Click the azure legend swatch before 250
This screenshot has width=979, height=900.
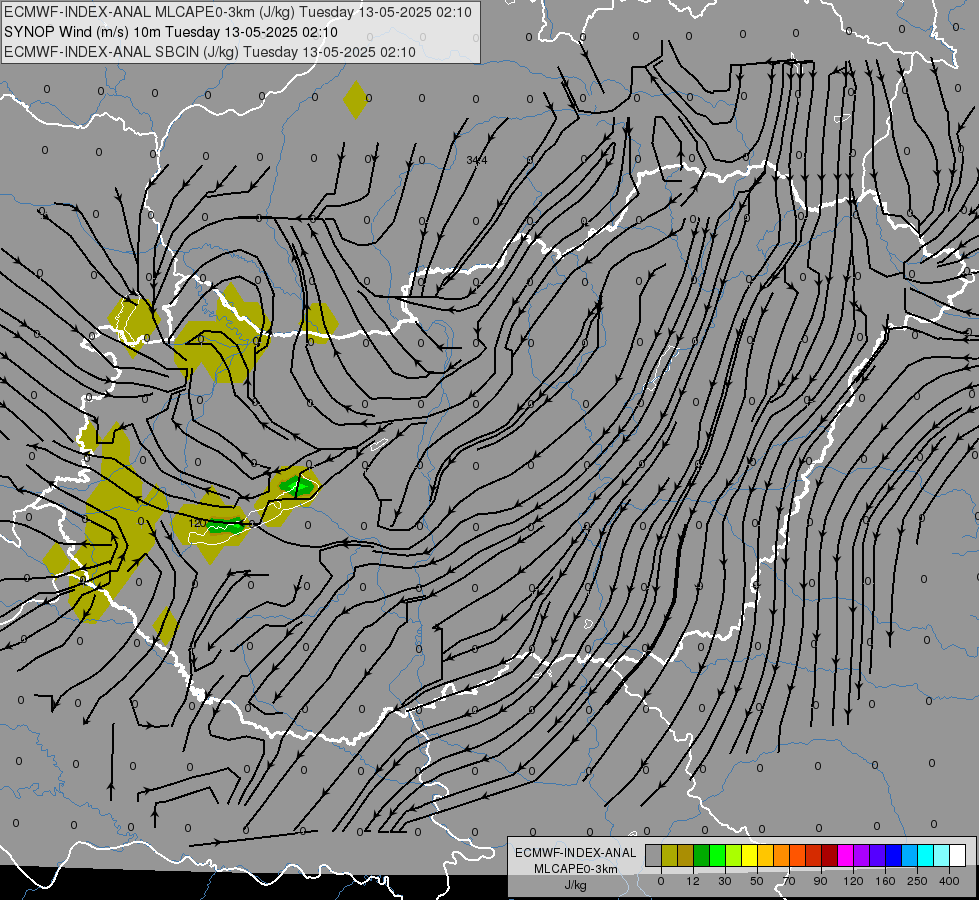pos(910,855)
